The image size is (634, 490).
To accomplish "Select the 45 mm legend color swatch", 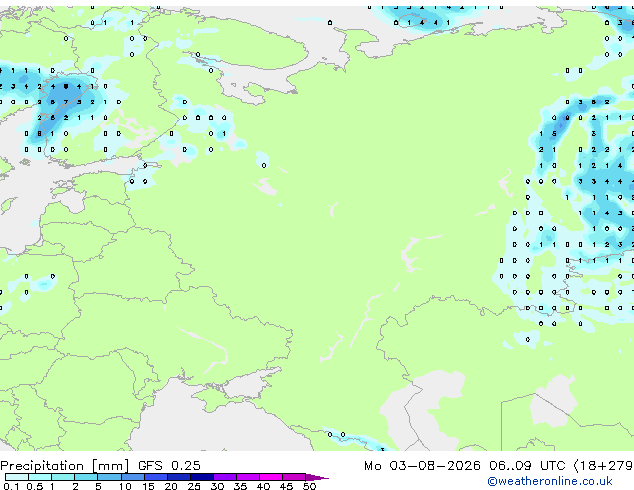I will 294,477.
